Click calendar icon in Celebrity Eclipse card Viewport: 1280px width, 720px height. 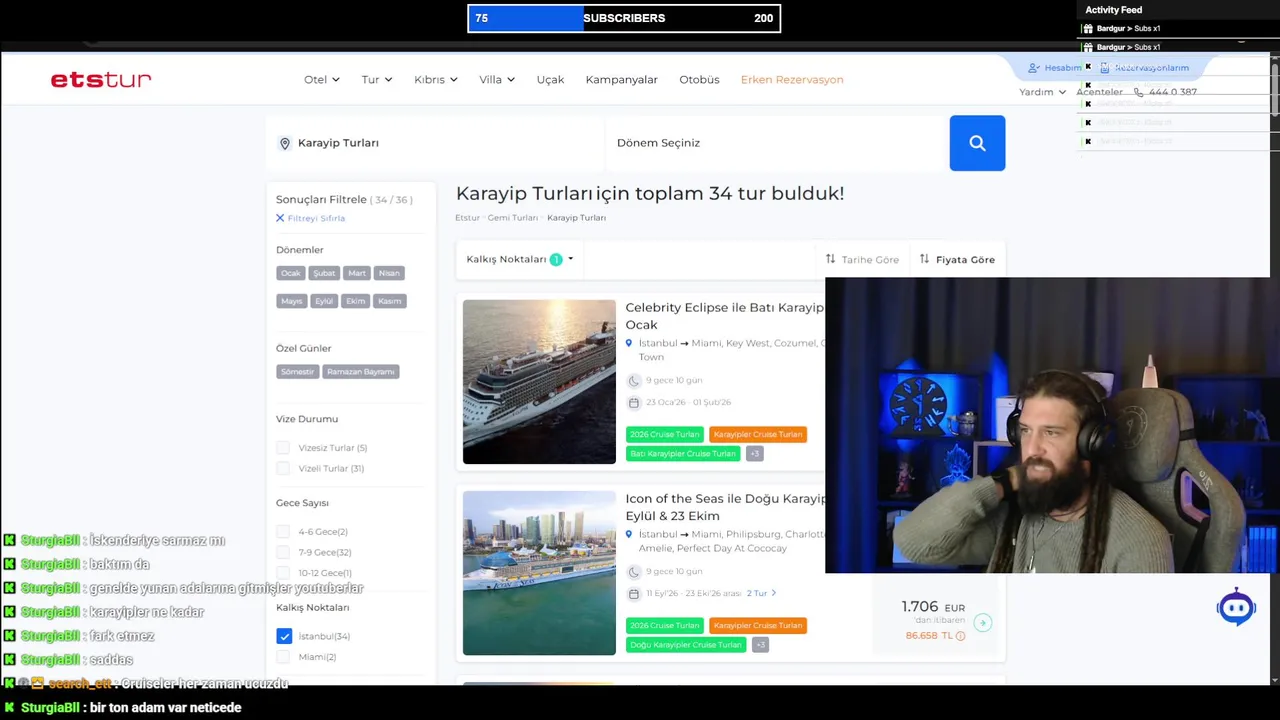633,403
